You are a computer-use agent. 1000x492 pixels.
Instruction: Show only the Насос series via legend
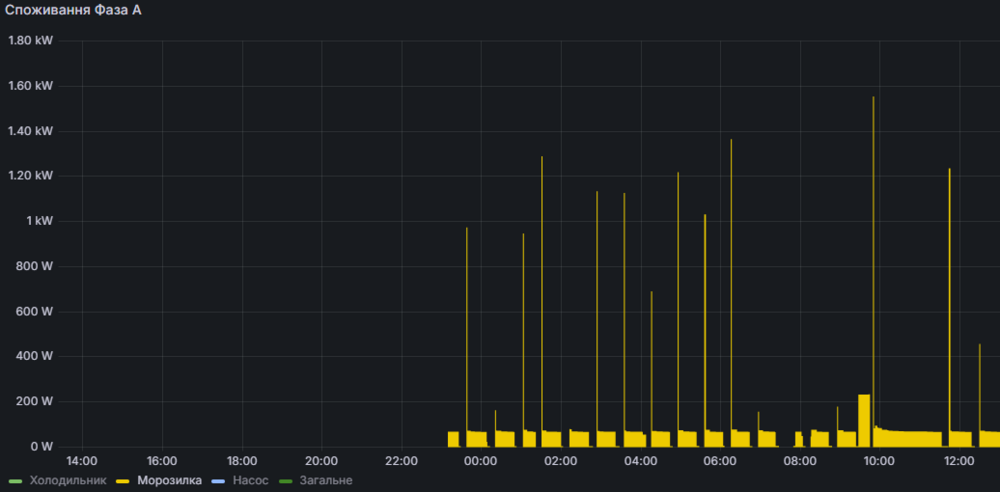point(250,481)
